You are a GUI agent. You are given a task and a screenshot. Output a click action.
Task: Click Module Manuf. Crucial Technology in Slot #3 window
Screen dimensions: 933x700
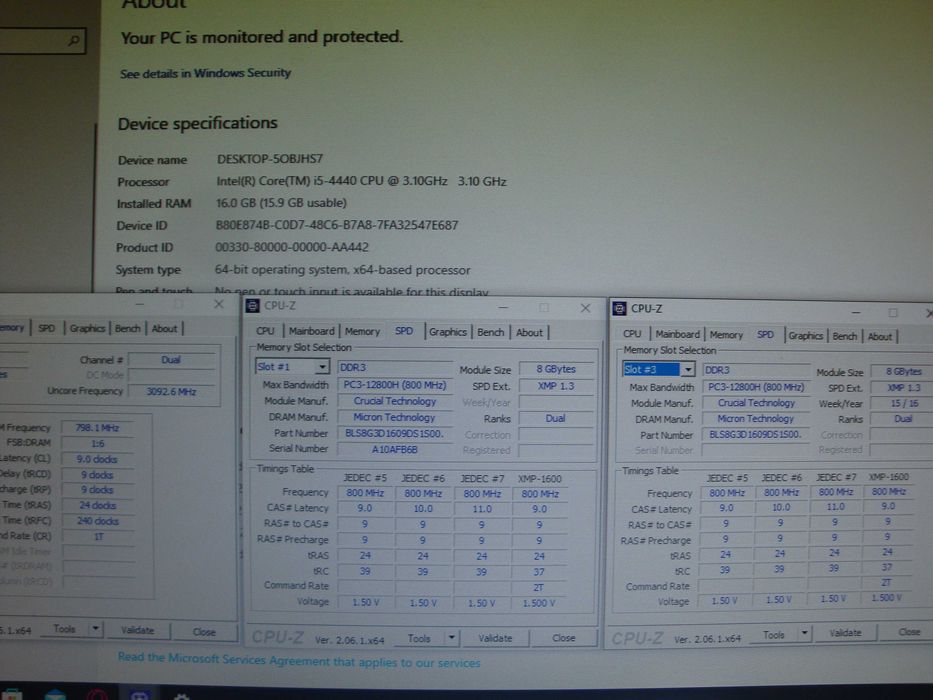click(756, 403)
